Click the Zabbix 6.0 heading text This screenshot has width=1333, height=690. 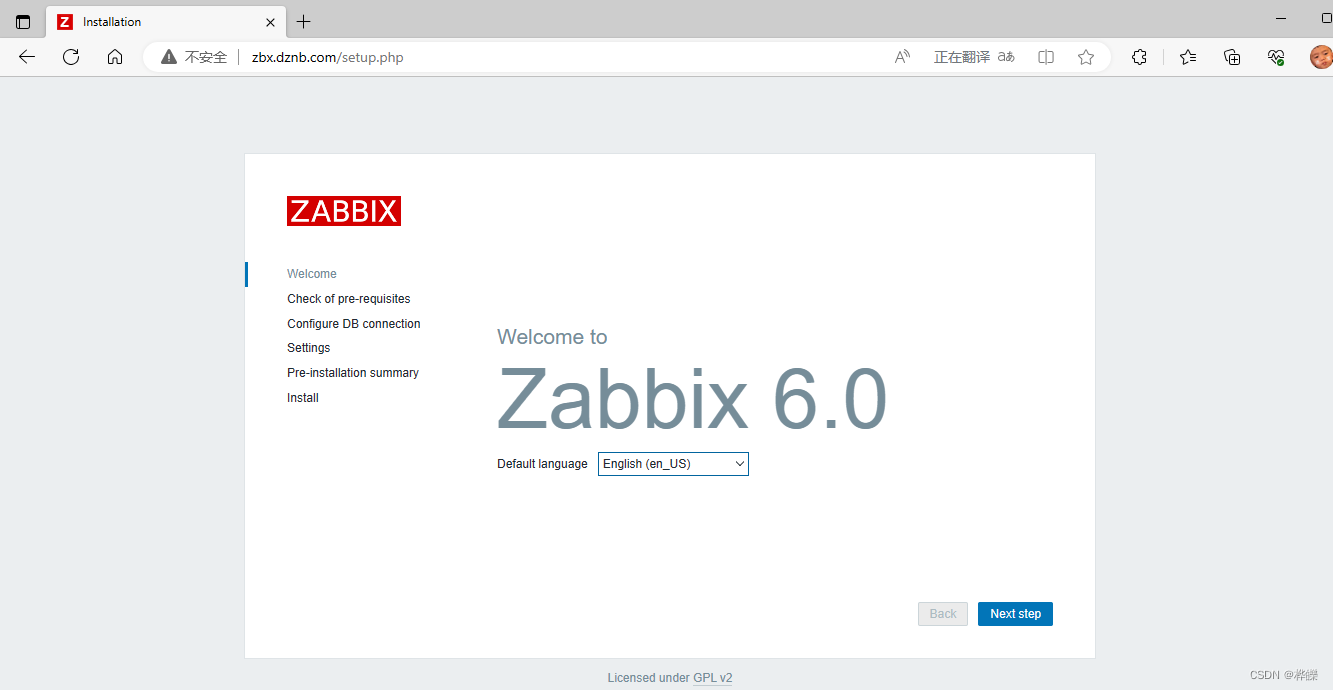pos(692,399)
